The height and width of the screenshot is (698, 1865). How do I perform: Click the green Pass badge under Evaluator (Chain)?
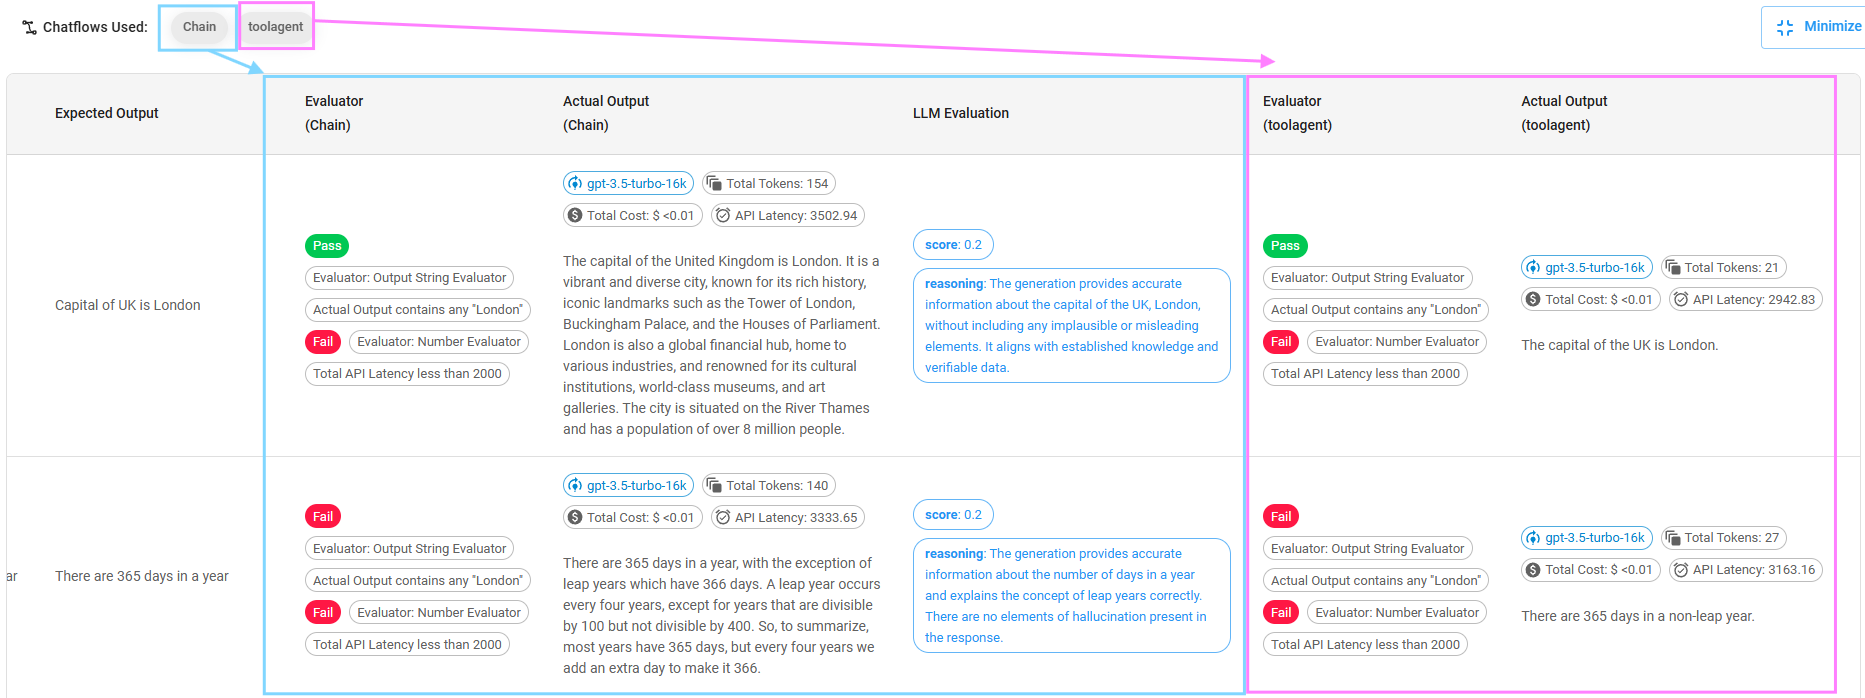(x=327, y=246)
